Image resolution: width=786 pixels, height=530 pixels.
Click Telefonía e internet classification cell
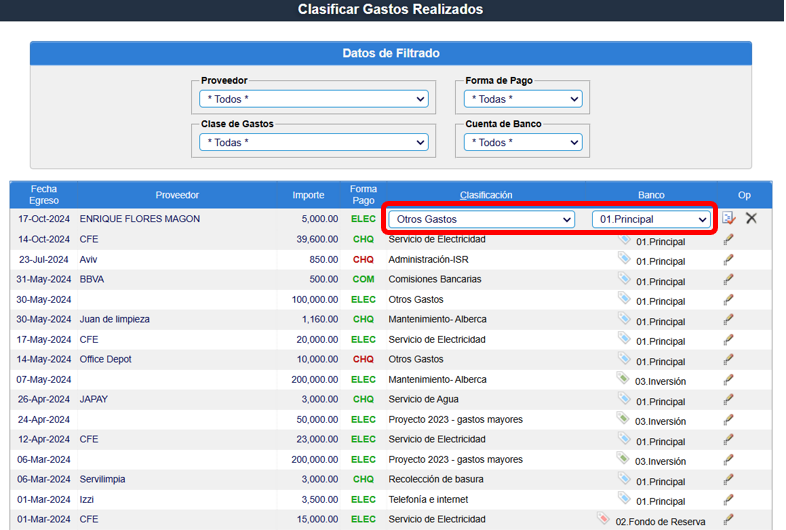(428, 499)
